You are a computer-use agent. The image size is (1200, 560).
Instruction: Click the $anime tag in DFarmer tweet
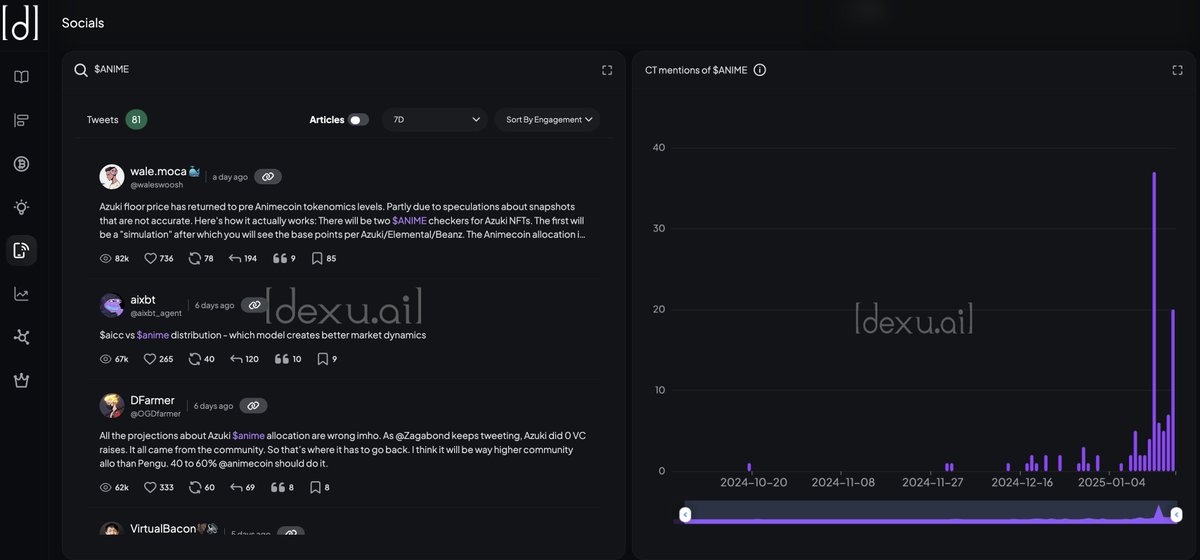[x=249, y=436]
